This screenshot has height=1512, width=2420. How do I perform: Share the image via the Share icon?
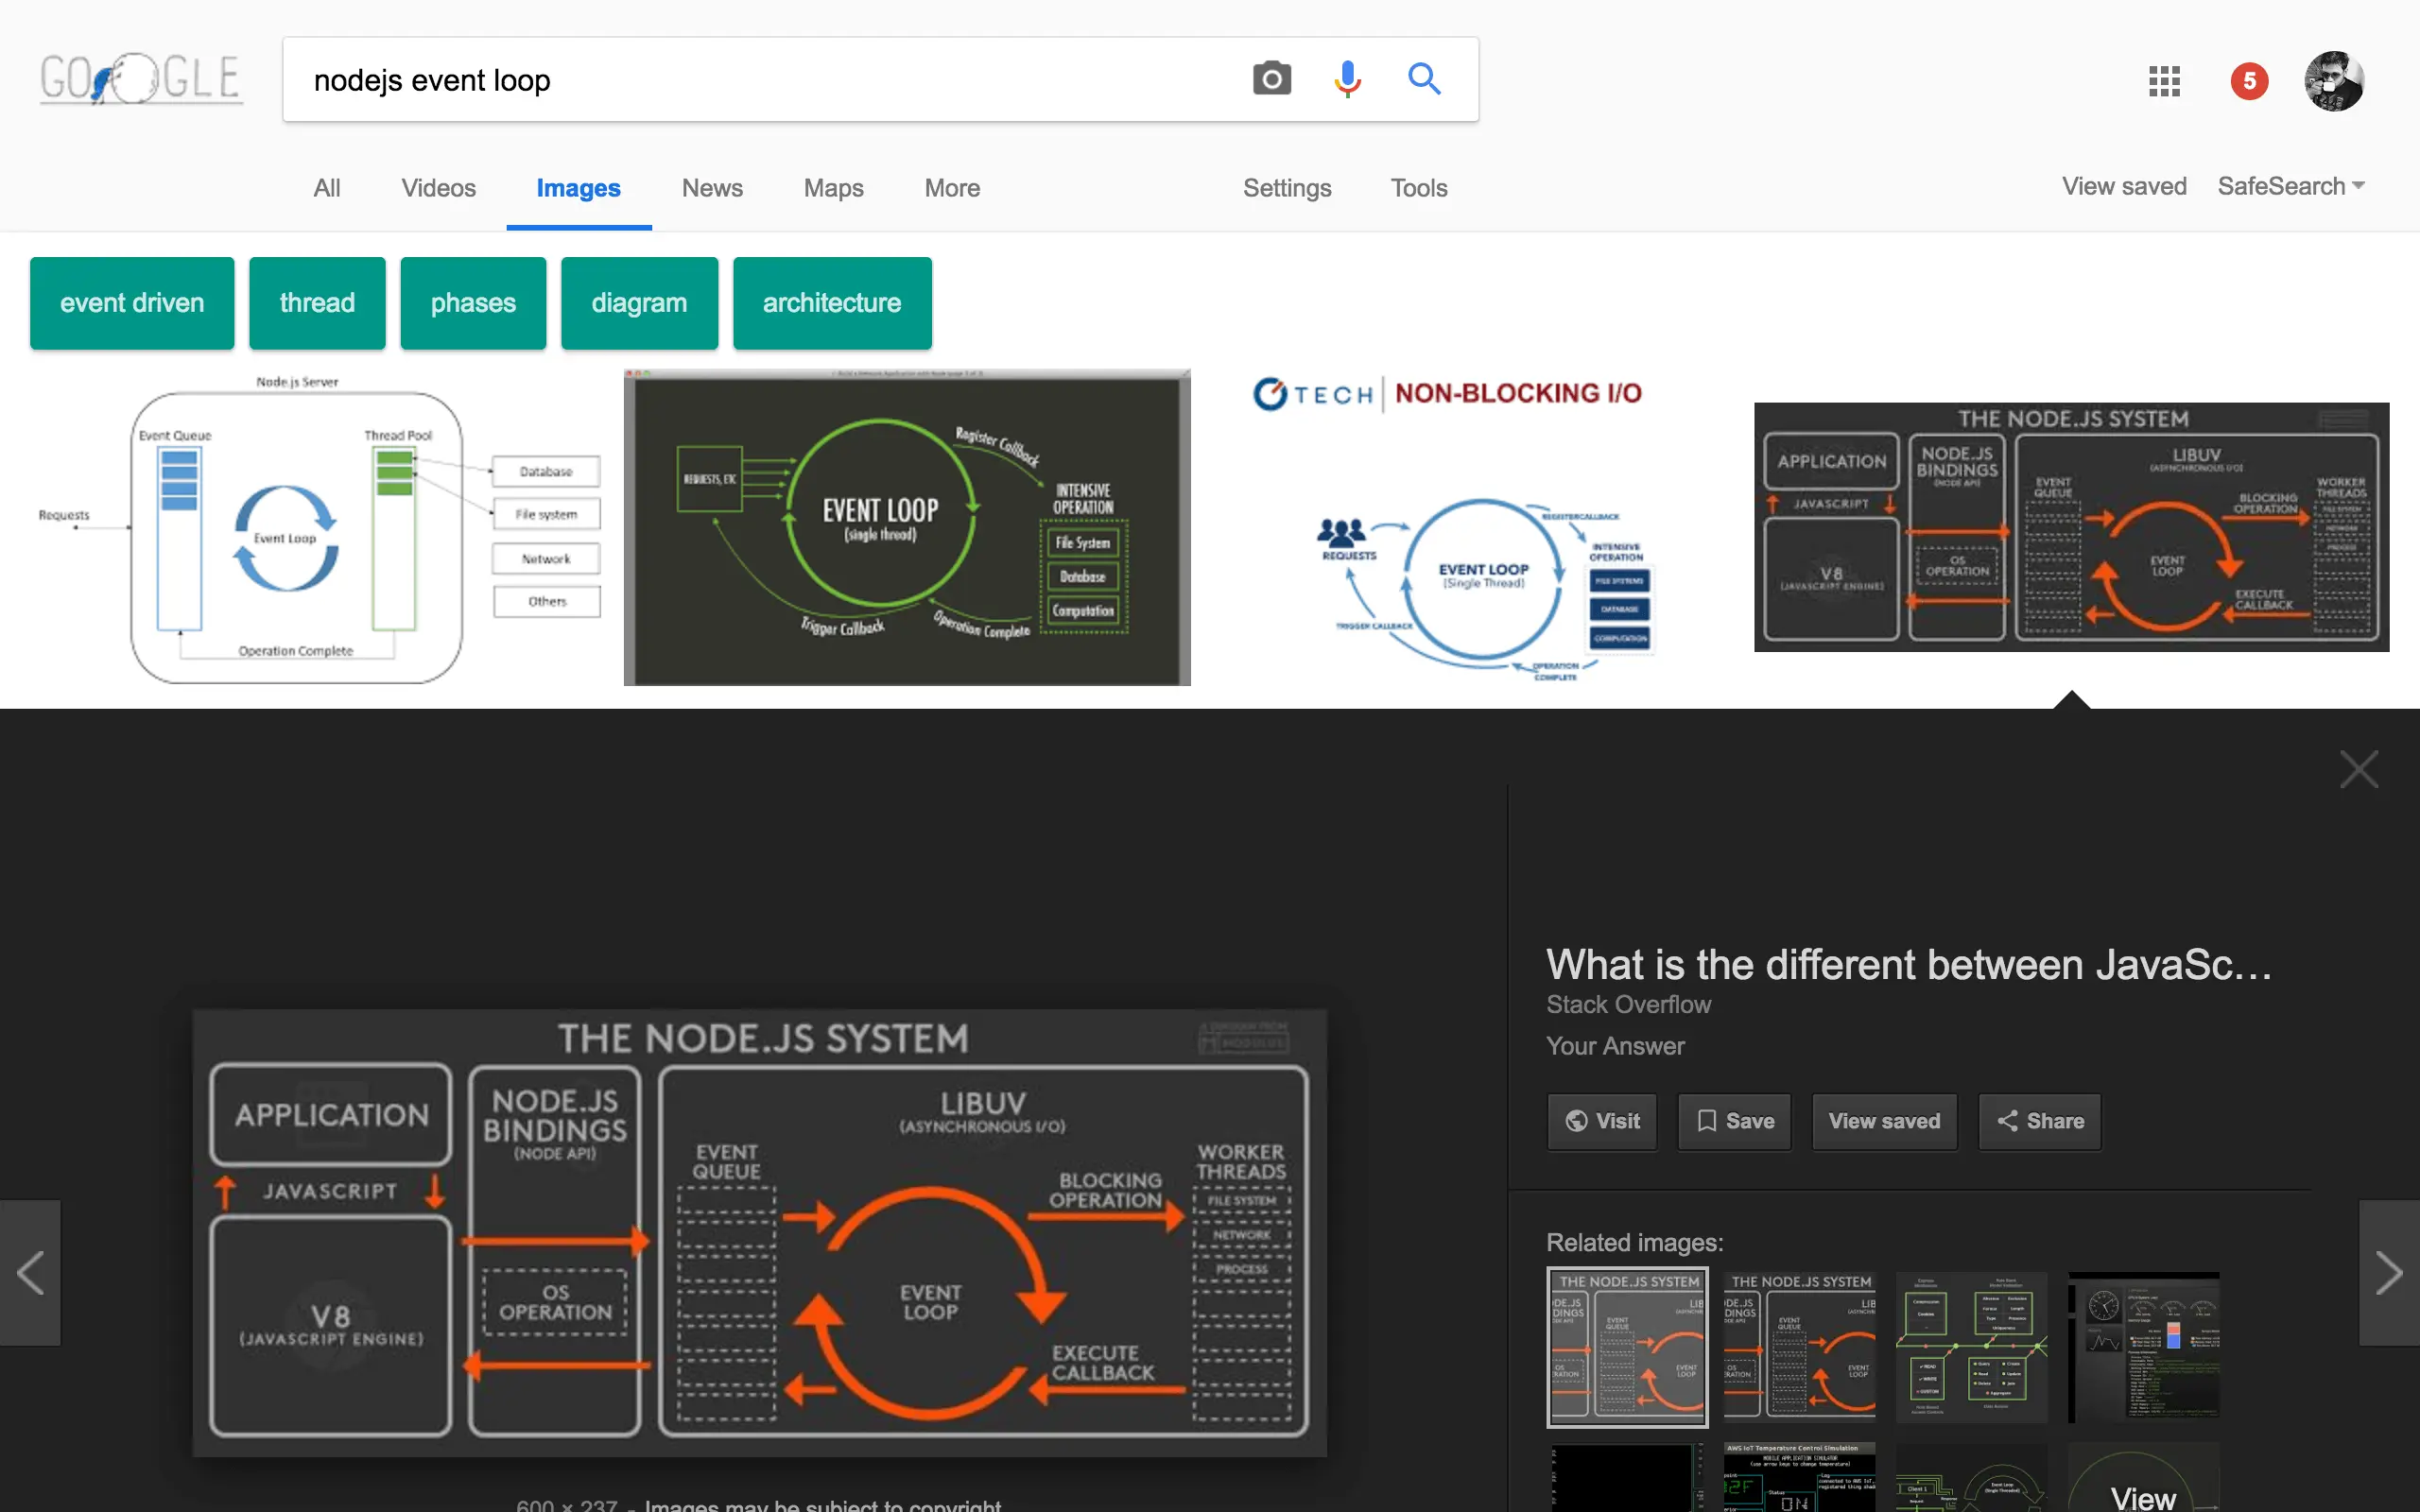(x=2038, y=1121)
